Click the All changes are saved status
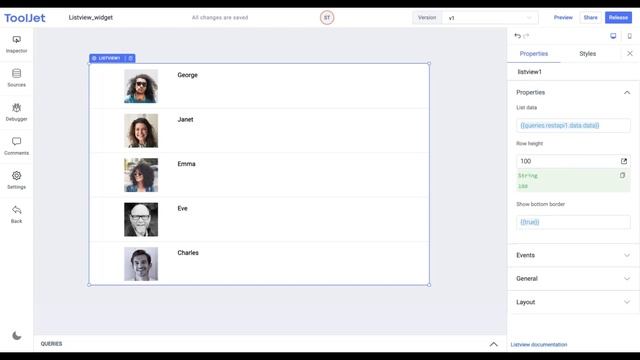Image resolution: width=640 pixels, height=360 pixels. [220, 18]
